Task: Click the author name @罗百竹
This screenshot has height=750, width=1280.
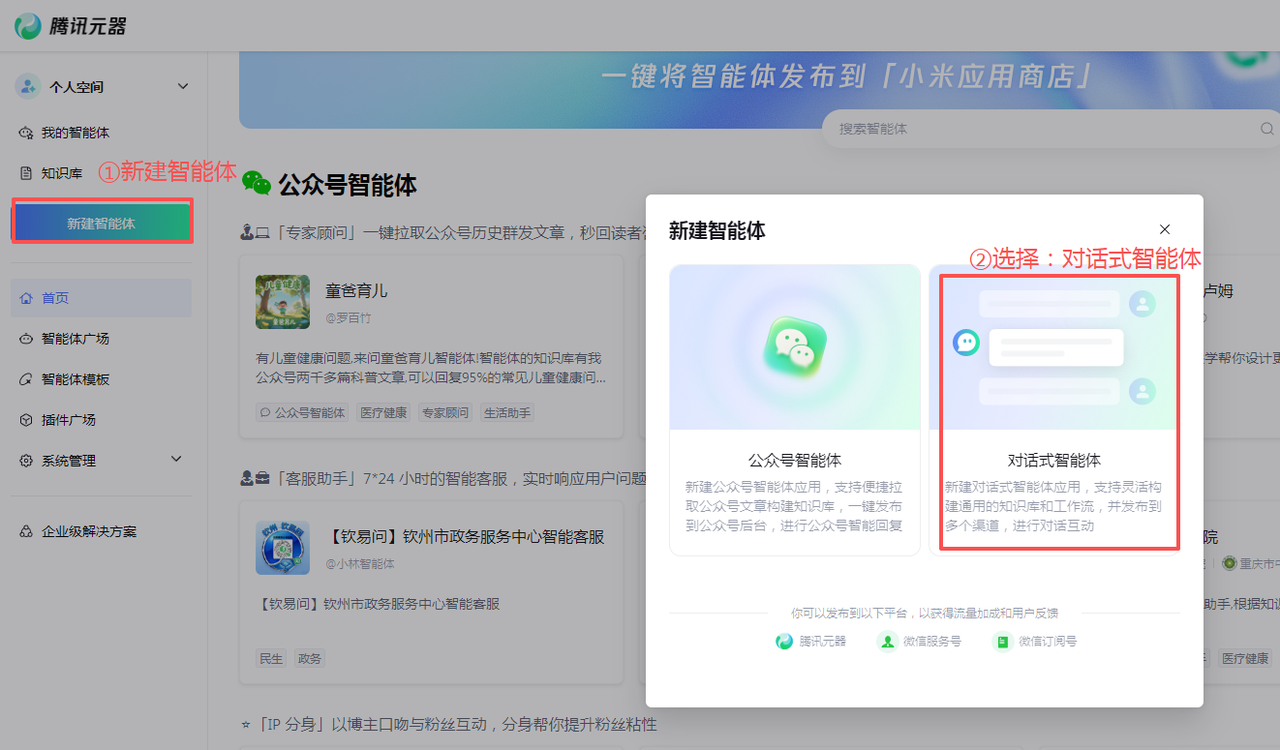Action: click(x=348, y=318)
